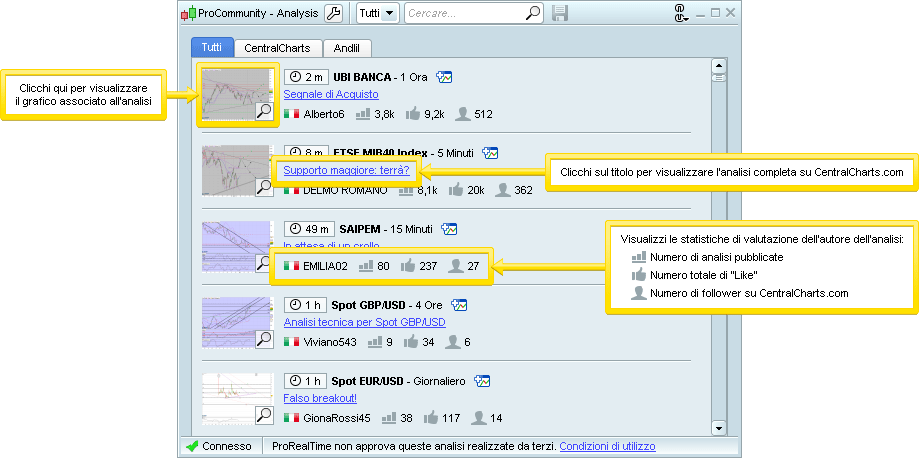Screen dimensions: 919x458
Task: Open Spot EUR/USD chart icon
Action: [x=482, y=380]
